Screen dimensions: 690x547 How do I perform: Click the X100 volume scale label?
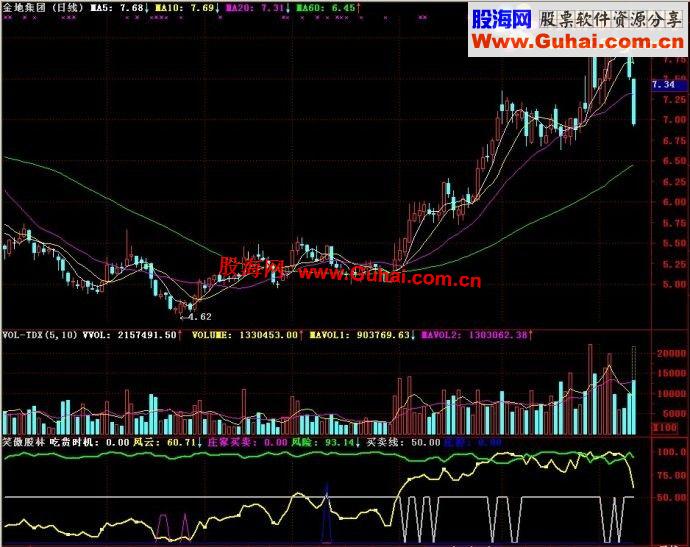click(665, 427)
